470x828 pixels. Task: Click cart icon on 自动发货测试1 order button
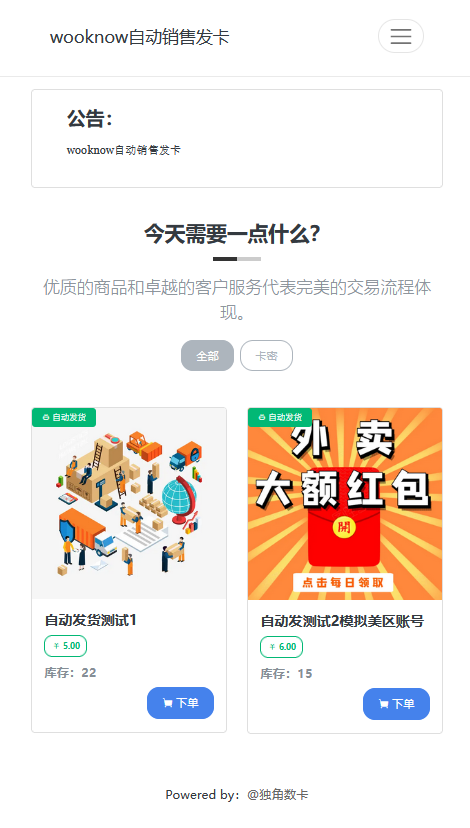(167, 703)
